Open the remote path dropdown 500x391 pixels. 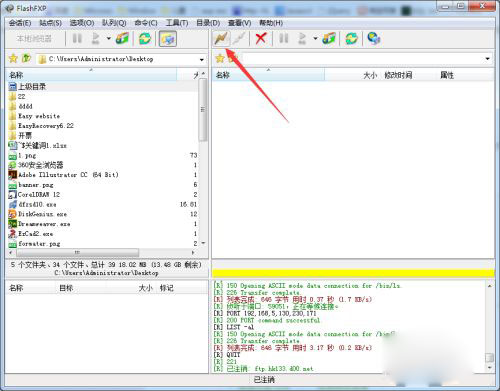click(x=487, y=59)
